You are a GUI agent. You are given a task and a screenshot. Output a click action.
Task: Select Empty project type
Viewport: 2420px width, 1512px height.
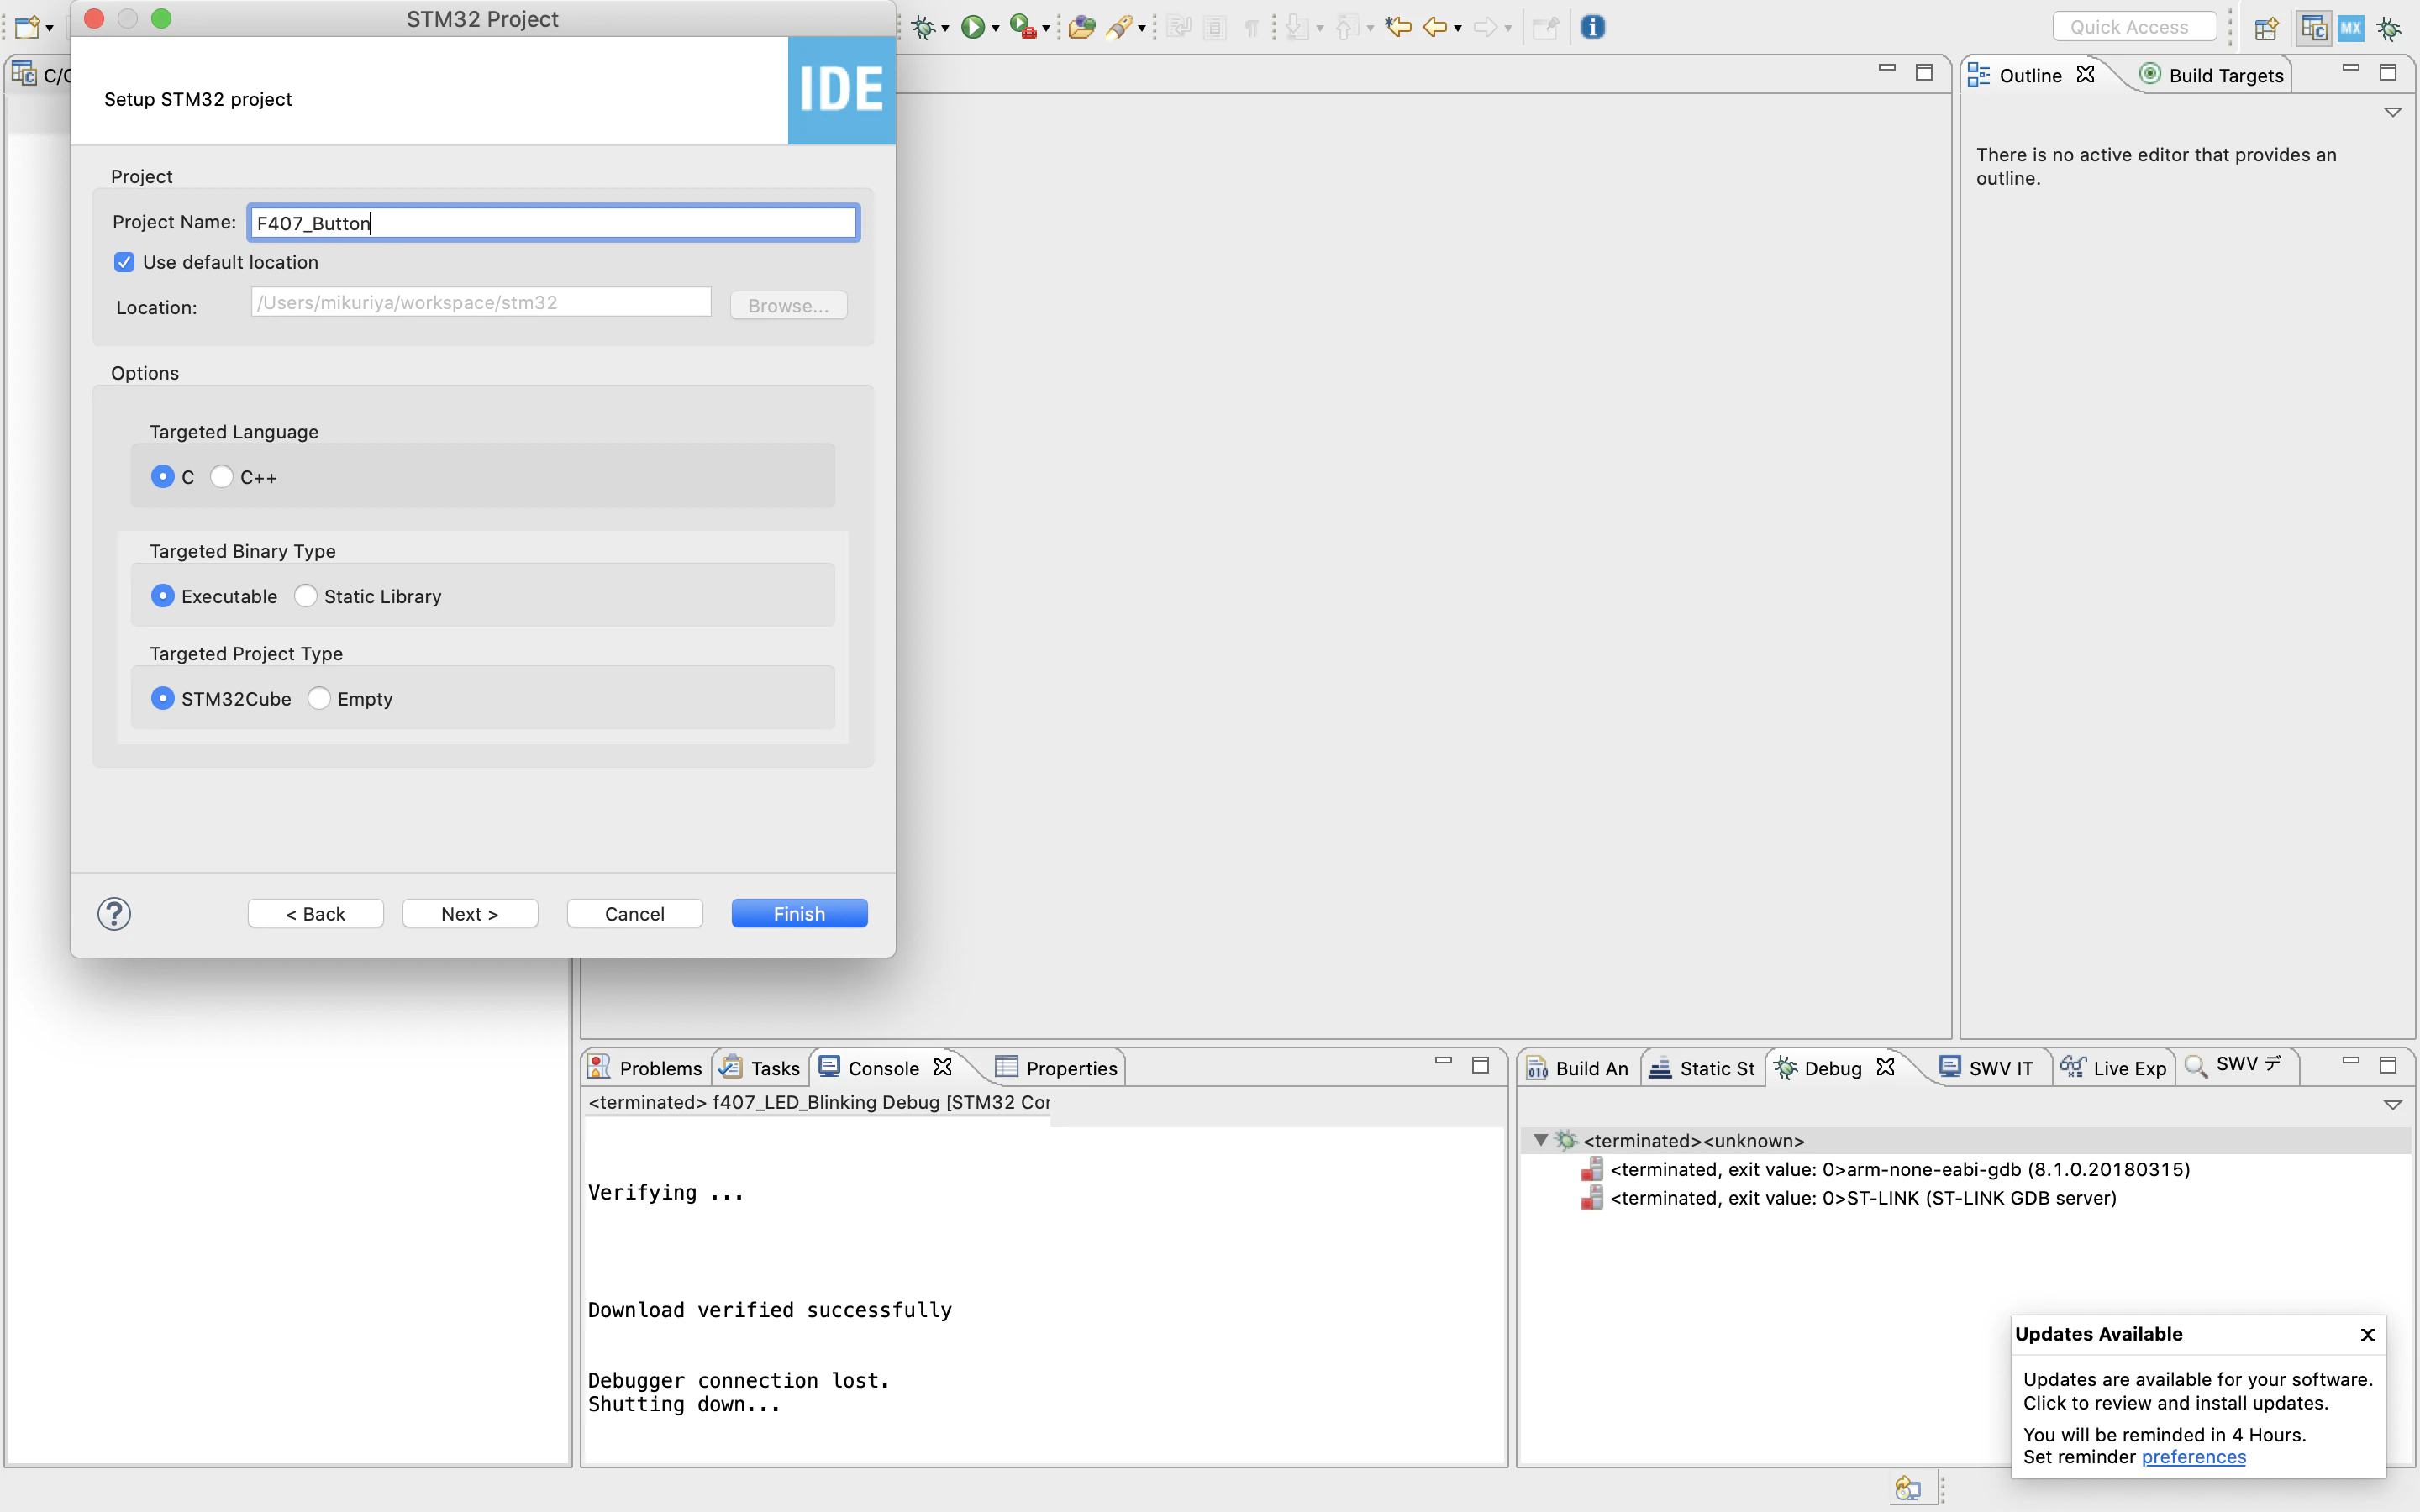[319, 698]
